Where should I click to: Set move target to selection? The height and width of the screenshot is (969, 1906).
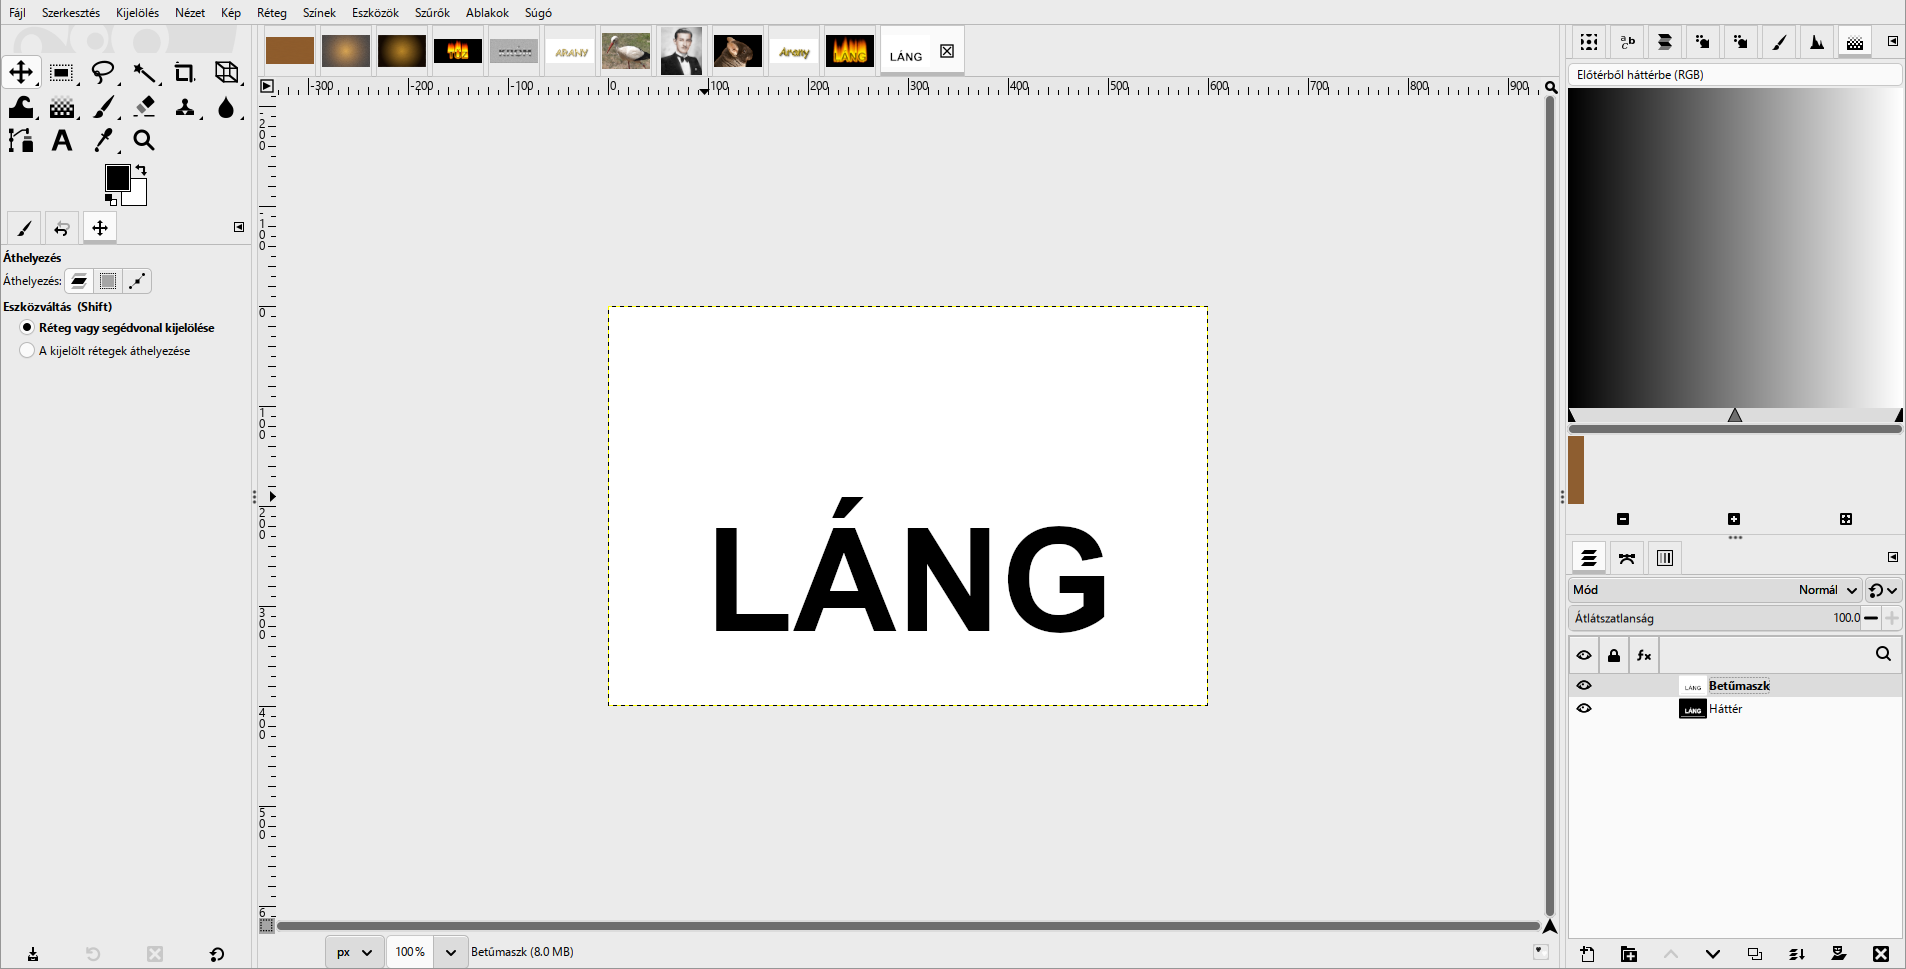click(108, 281)
